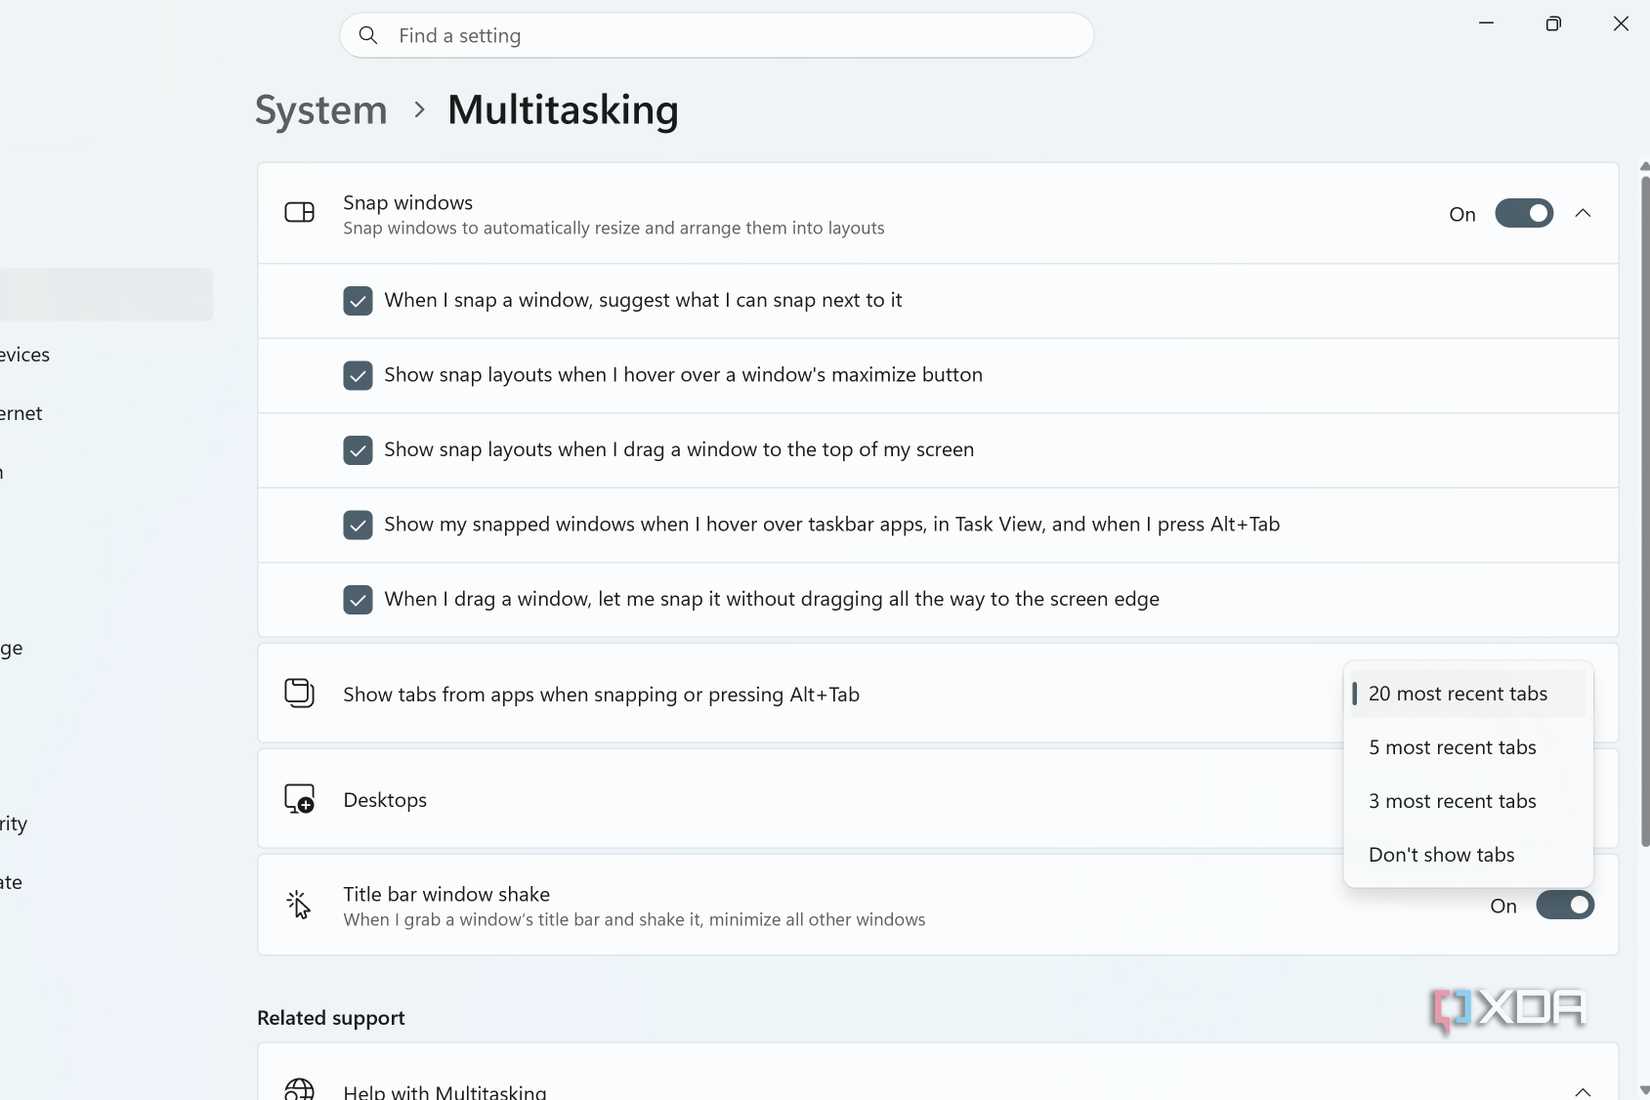Click the Related support heading
The width and height of the screenshot is (1650, 1100).
(331, 1018)
